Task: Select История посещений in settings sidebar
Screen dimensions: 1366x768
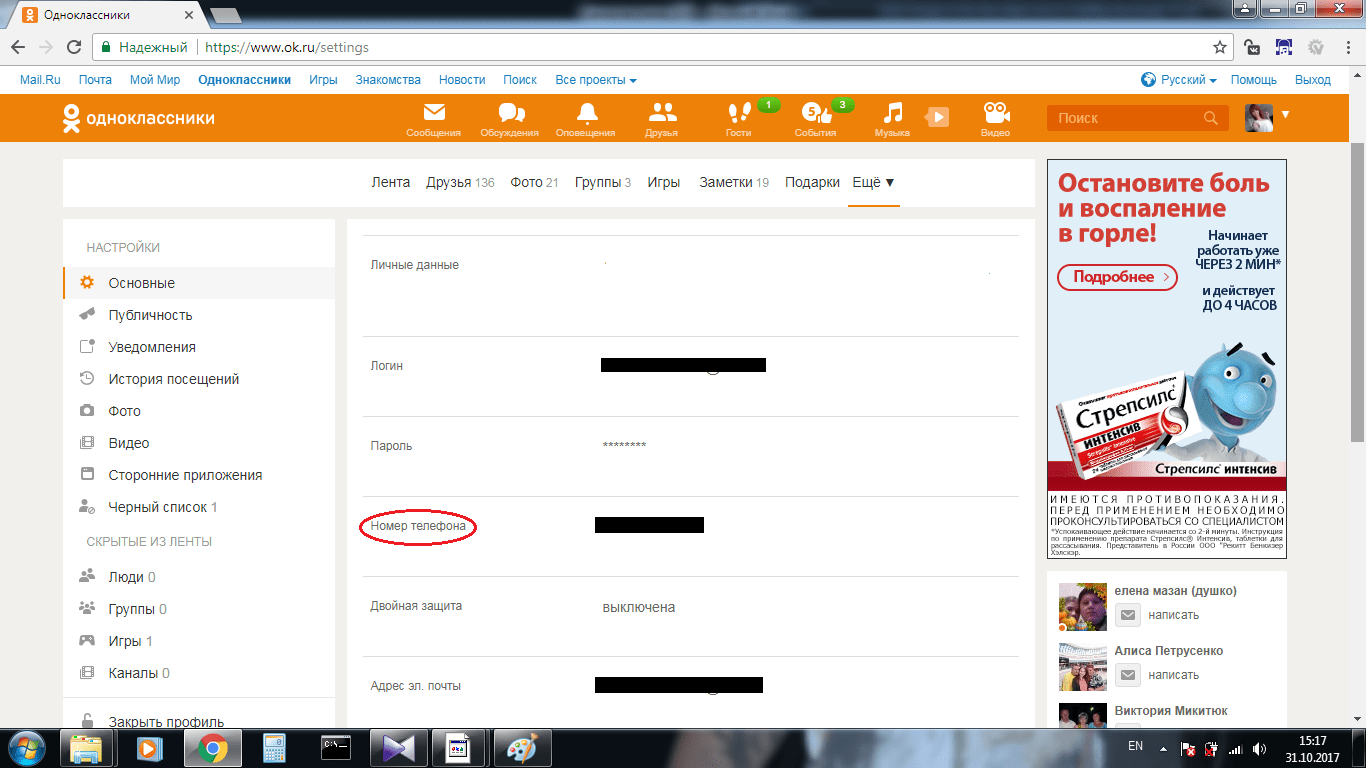Action: coord(199,379)
